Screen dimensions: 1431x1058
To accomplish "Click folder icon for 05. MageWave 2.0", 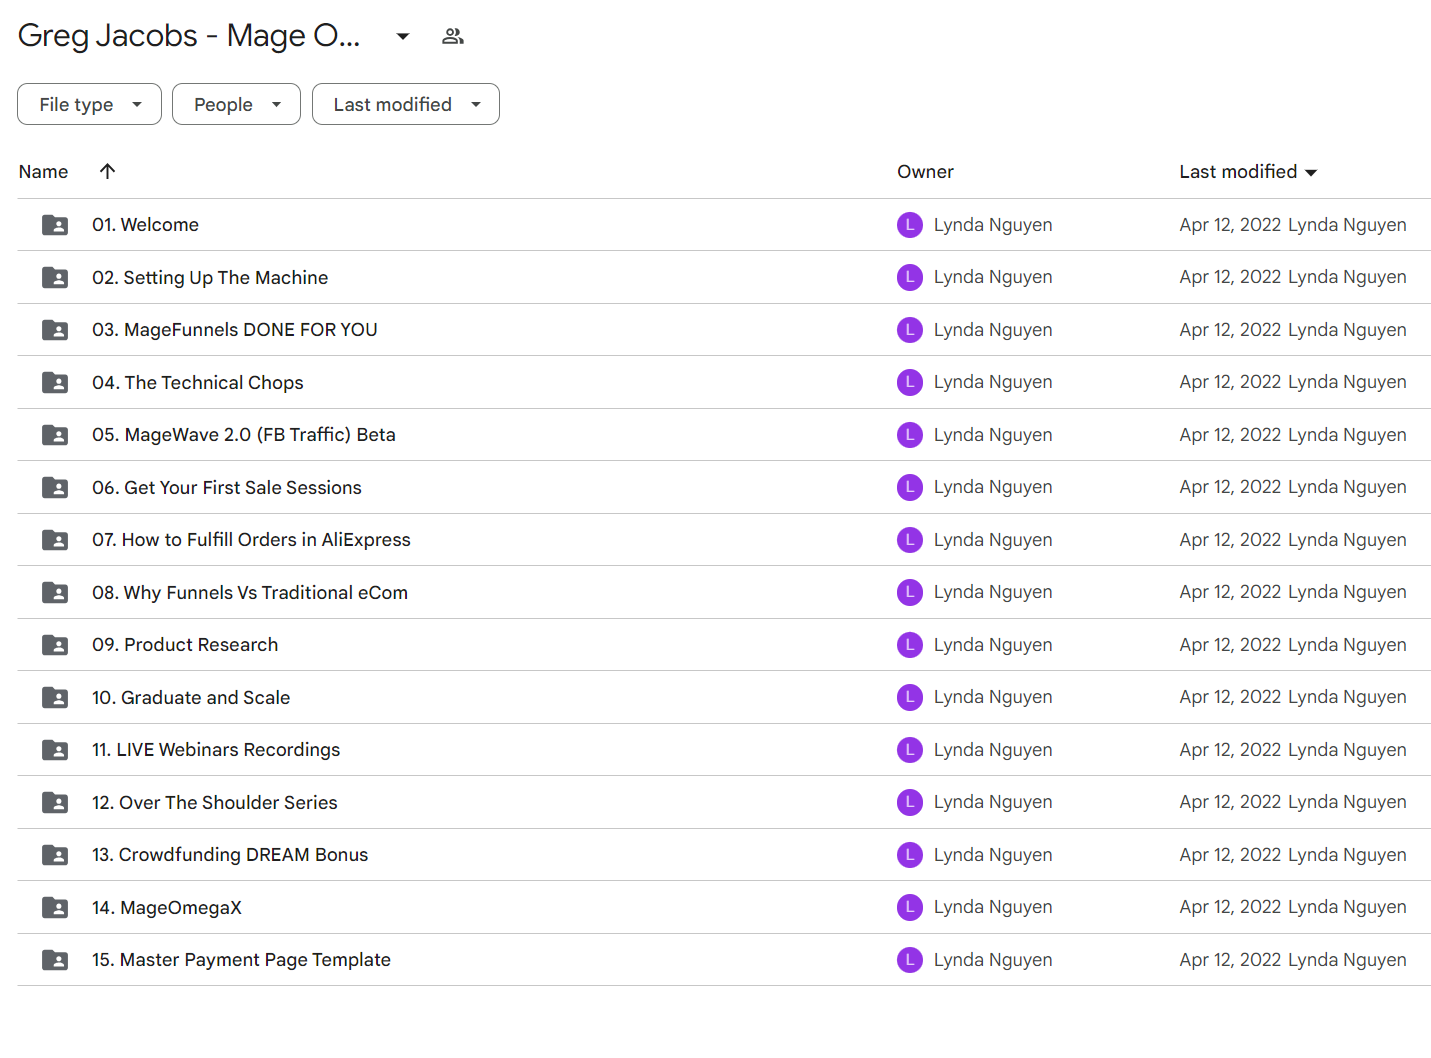I will coord(55,435).
